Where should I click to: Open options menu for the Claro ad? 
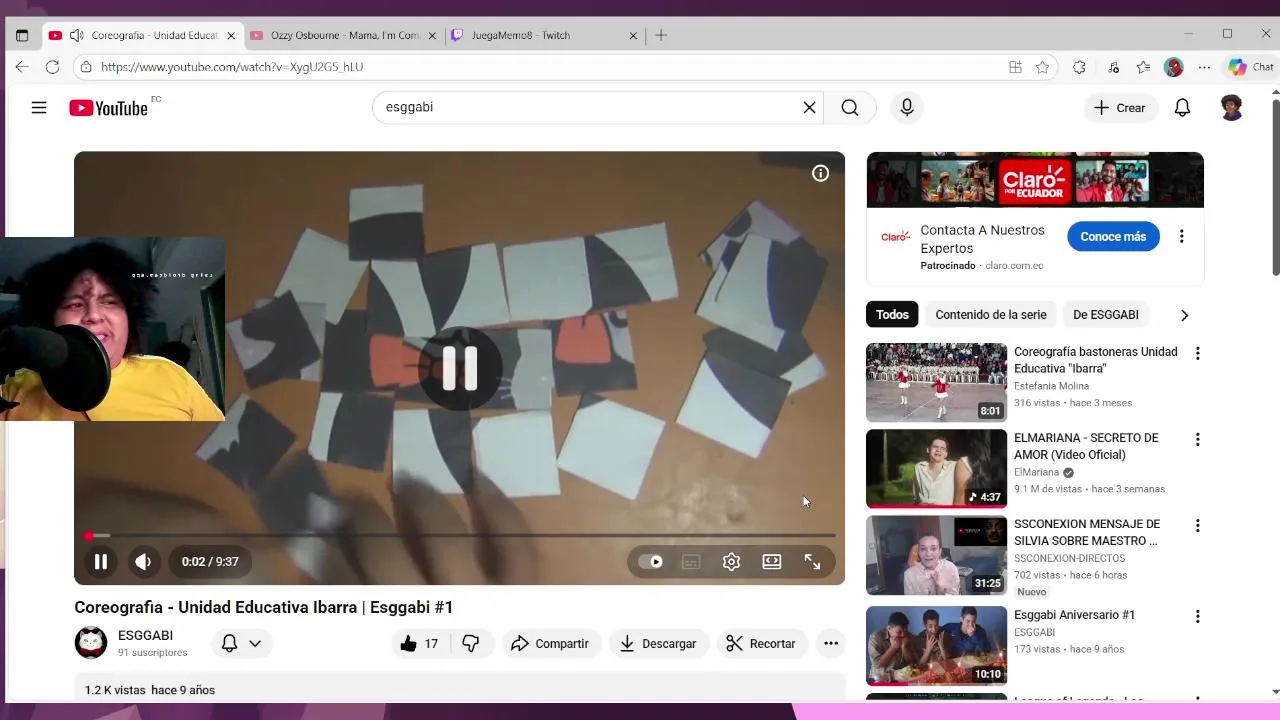coord(1181,237)
